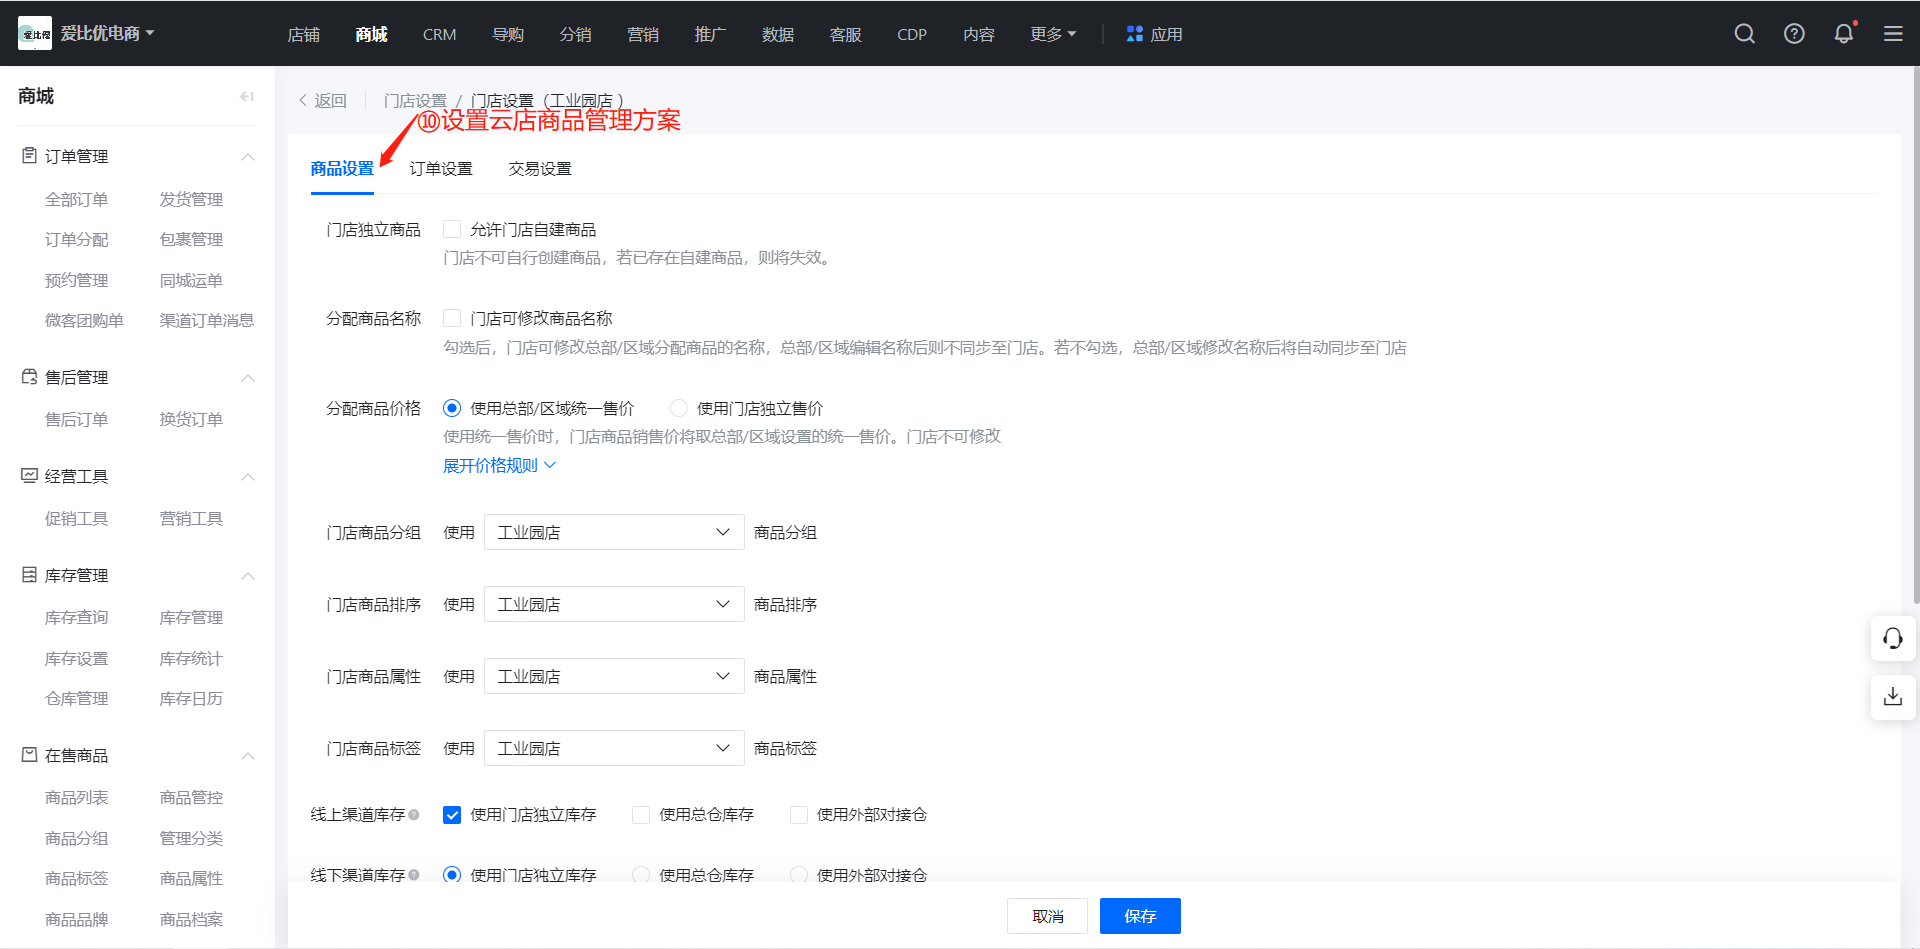This screenshot has height=949, width=1920.
Task: Click the help icon next to 线下渠道库存
Action: tap(414, 875)
